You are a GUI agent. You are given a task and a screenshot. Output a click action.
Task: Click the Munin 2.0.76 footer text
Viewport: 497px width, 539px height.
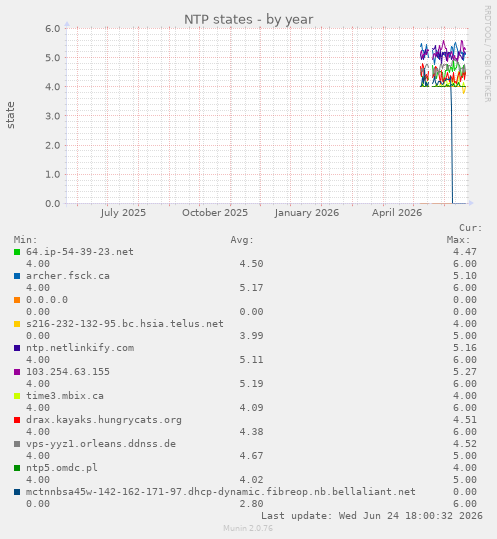point(248,528)
